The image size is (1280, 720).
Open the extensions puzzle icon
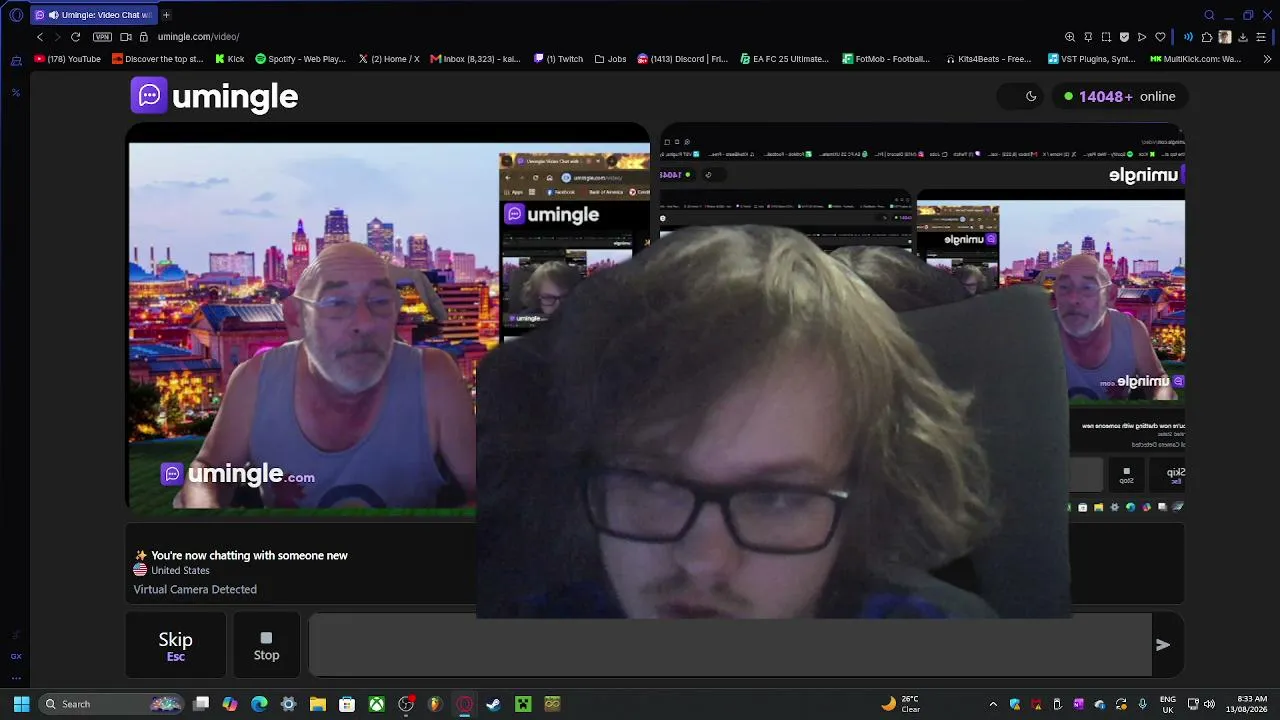1207,37
